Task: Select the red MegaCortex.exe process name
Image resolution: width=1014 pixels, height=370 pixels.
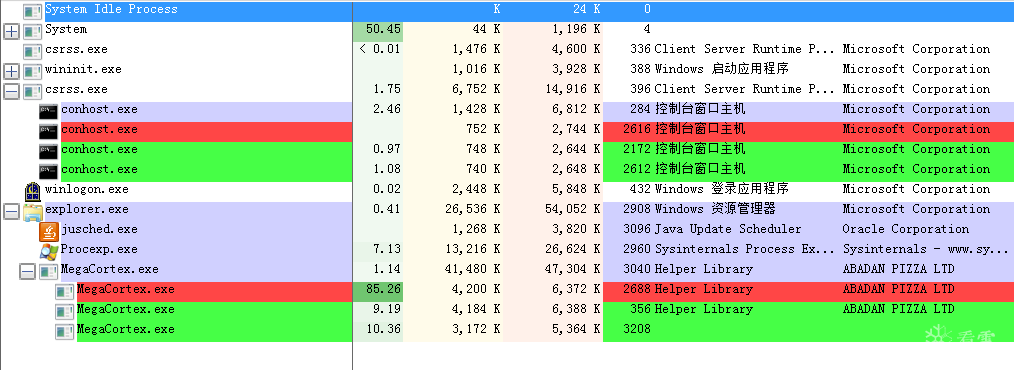Action: [125, 289]
